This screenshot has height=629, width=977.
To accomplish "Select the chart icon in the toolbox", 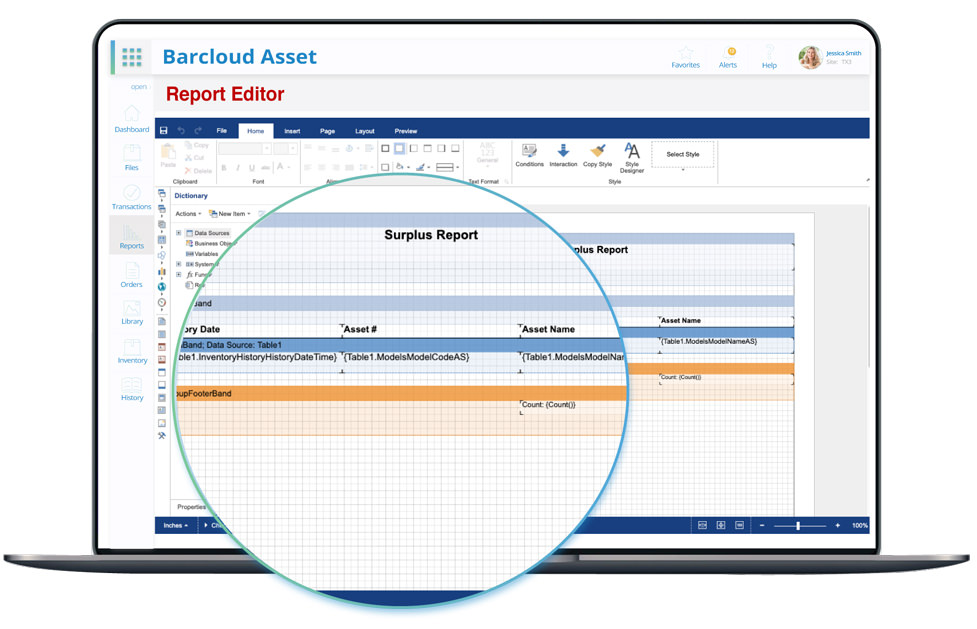I will pos(162,271).
